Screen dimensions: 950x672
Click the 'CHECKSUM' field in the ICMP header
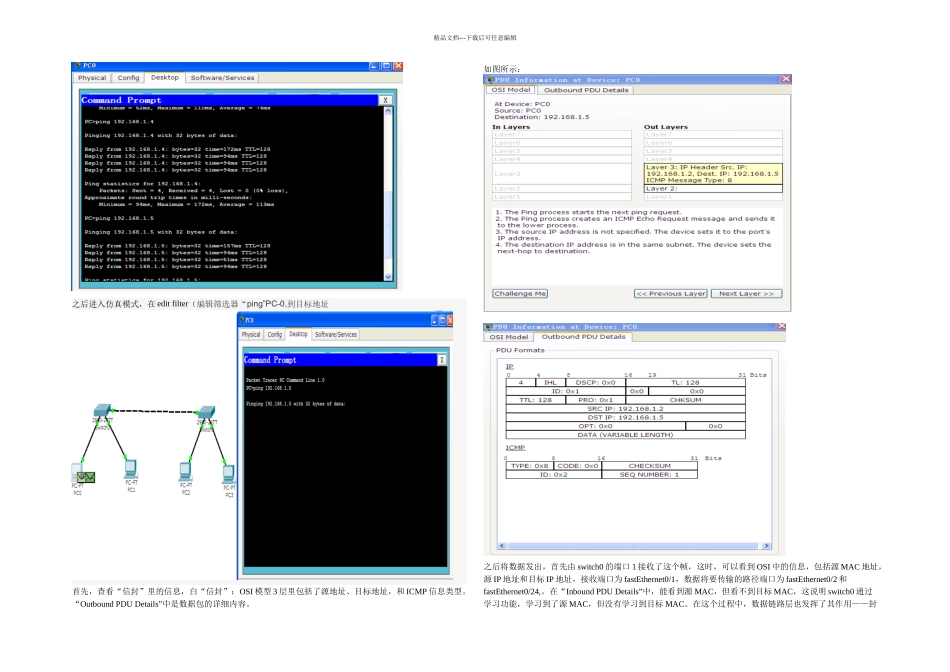tap(649, 466)
